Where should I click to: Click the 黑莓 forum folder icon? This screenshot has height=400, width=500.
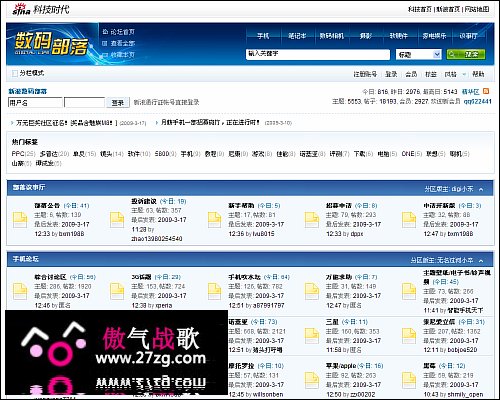pos(409,380)
